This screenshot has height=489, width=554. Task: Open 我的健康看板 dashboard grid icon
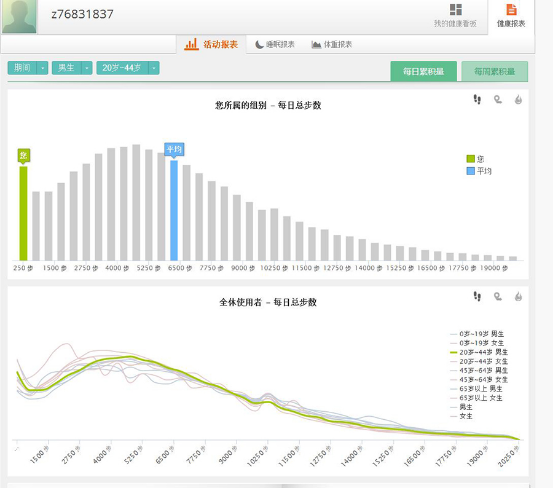pos(456,10)
